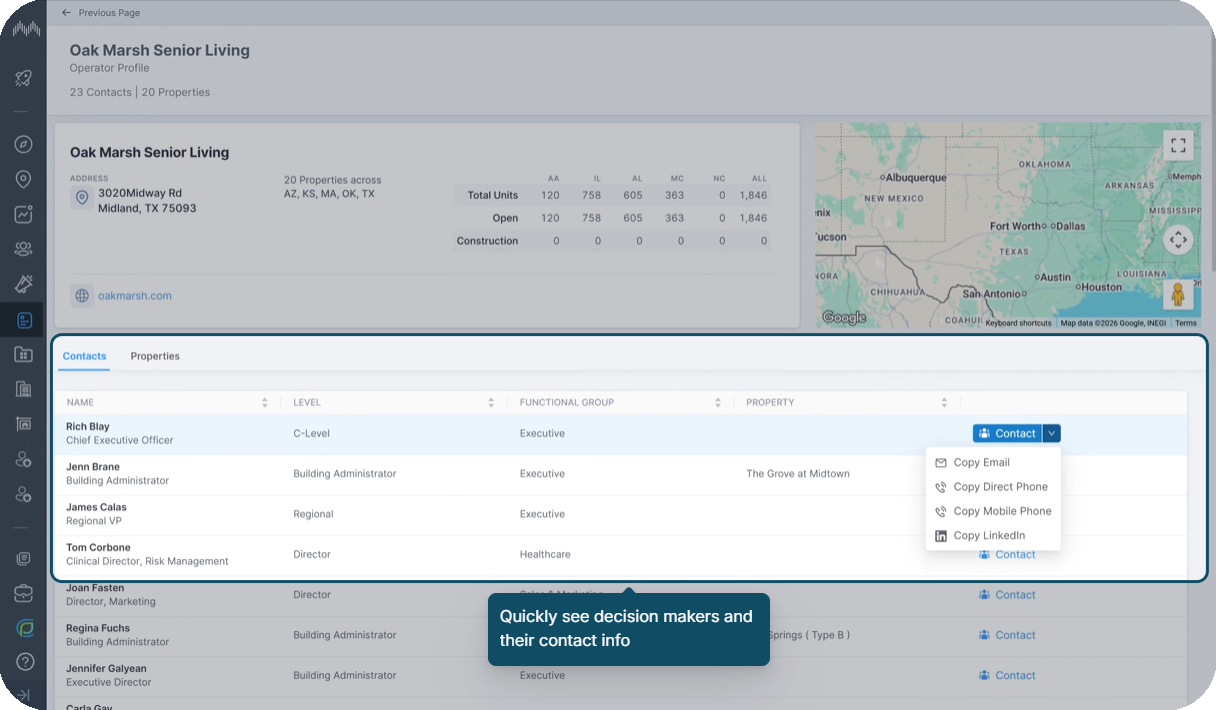Screen dimensions: 1216x710
Task: Sort by Functional Group column
Action: (x=717, y=402)
